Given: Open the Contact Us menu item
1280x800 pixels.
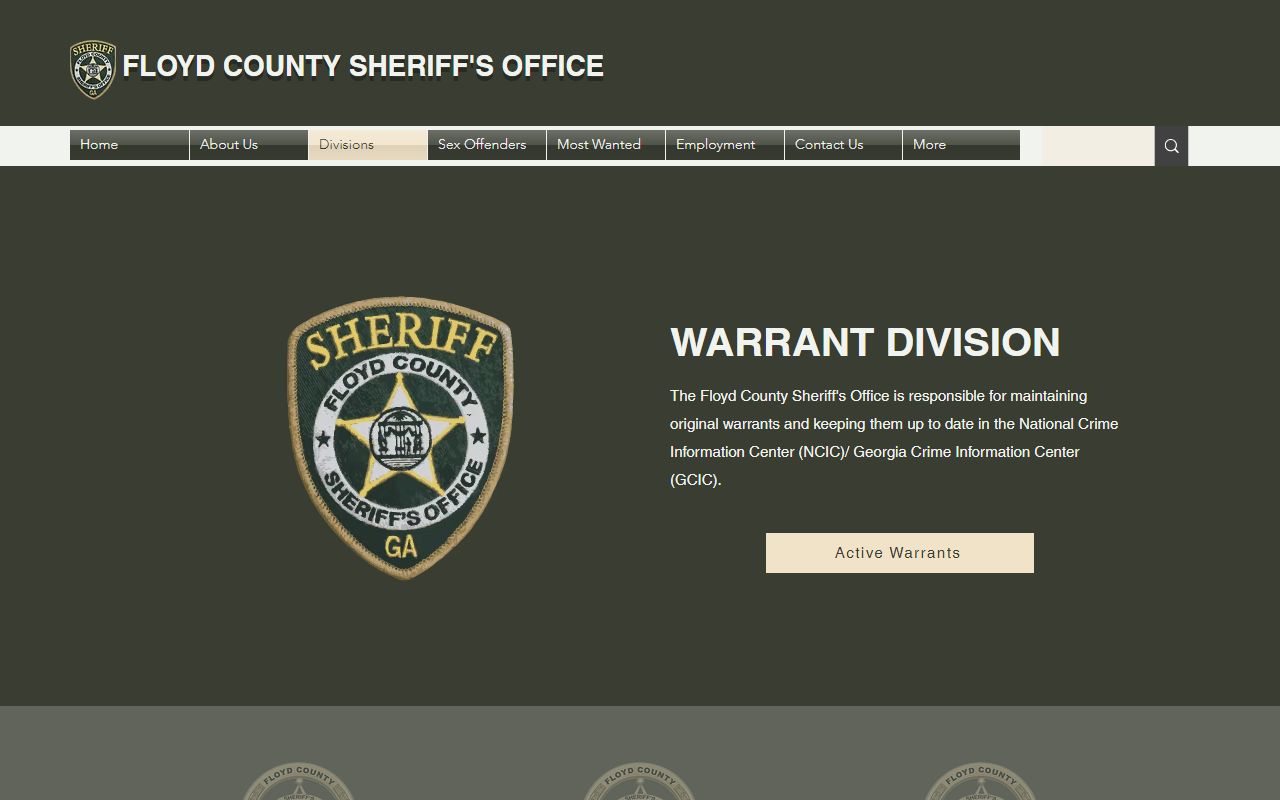Looking at the screenshot, I should 843,145.
